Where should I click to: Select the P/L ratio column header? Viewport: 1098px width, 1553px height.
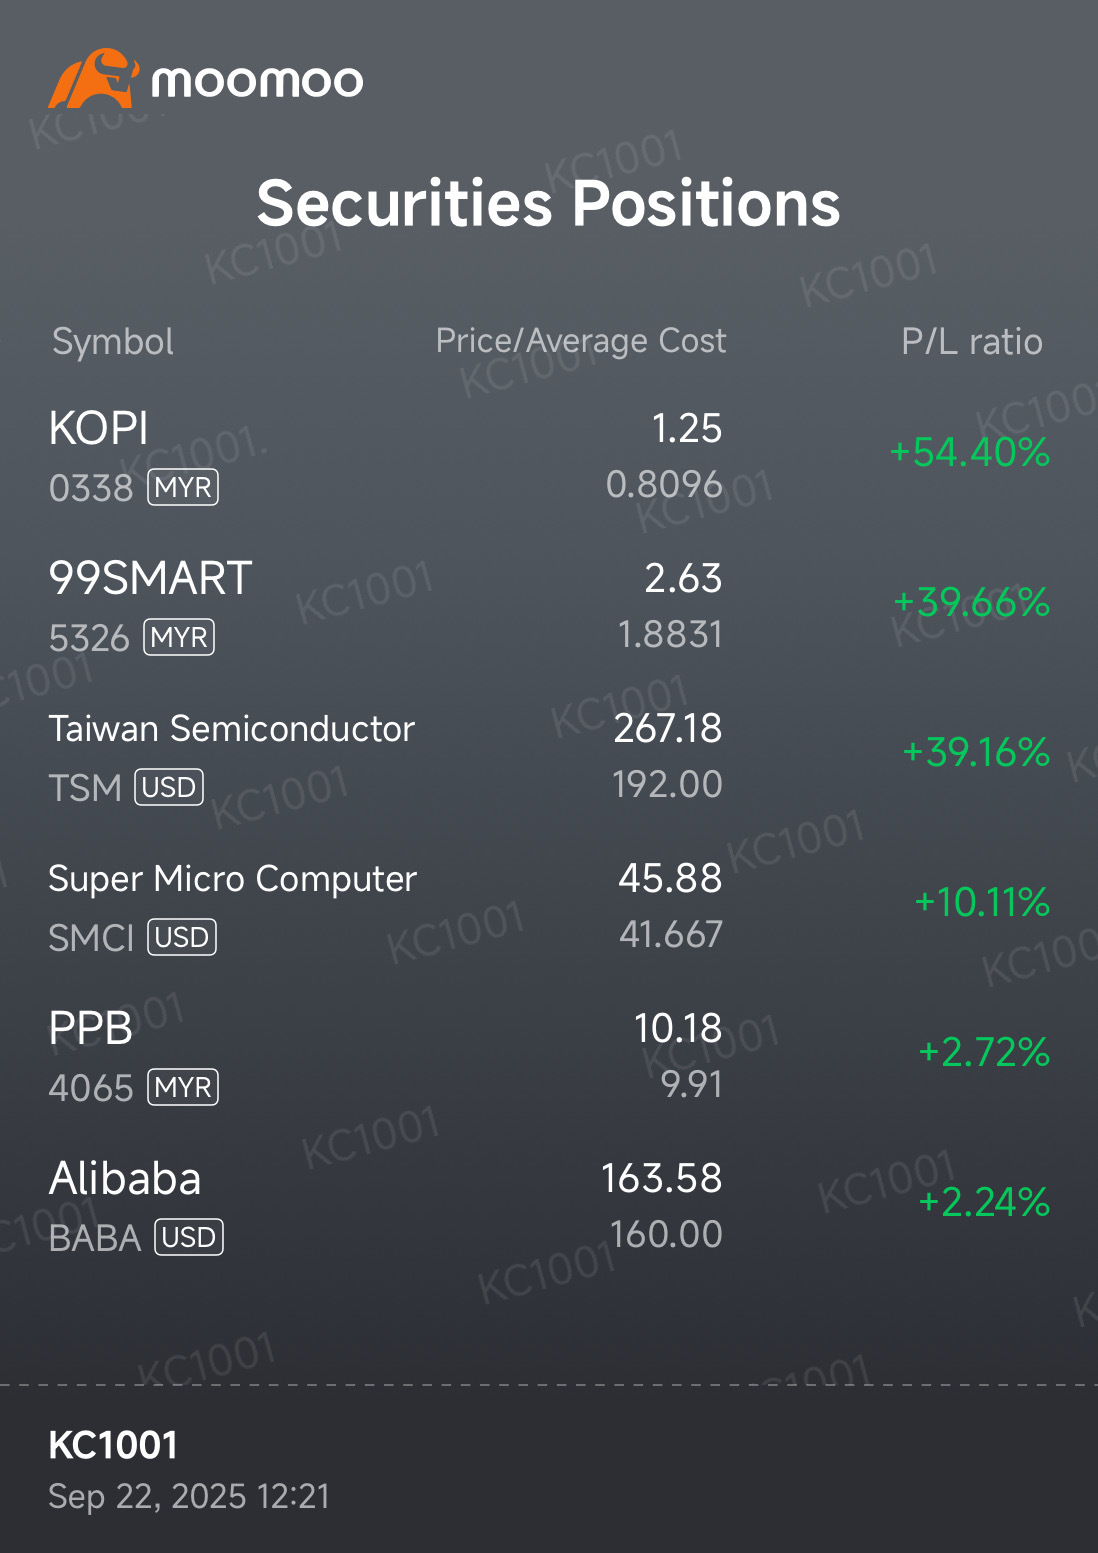coord(971,342)
